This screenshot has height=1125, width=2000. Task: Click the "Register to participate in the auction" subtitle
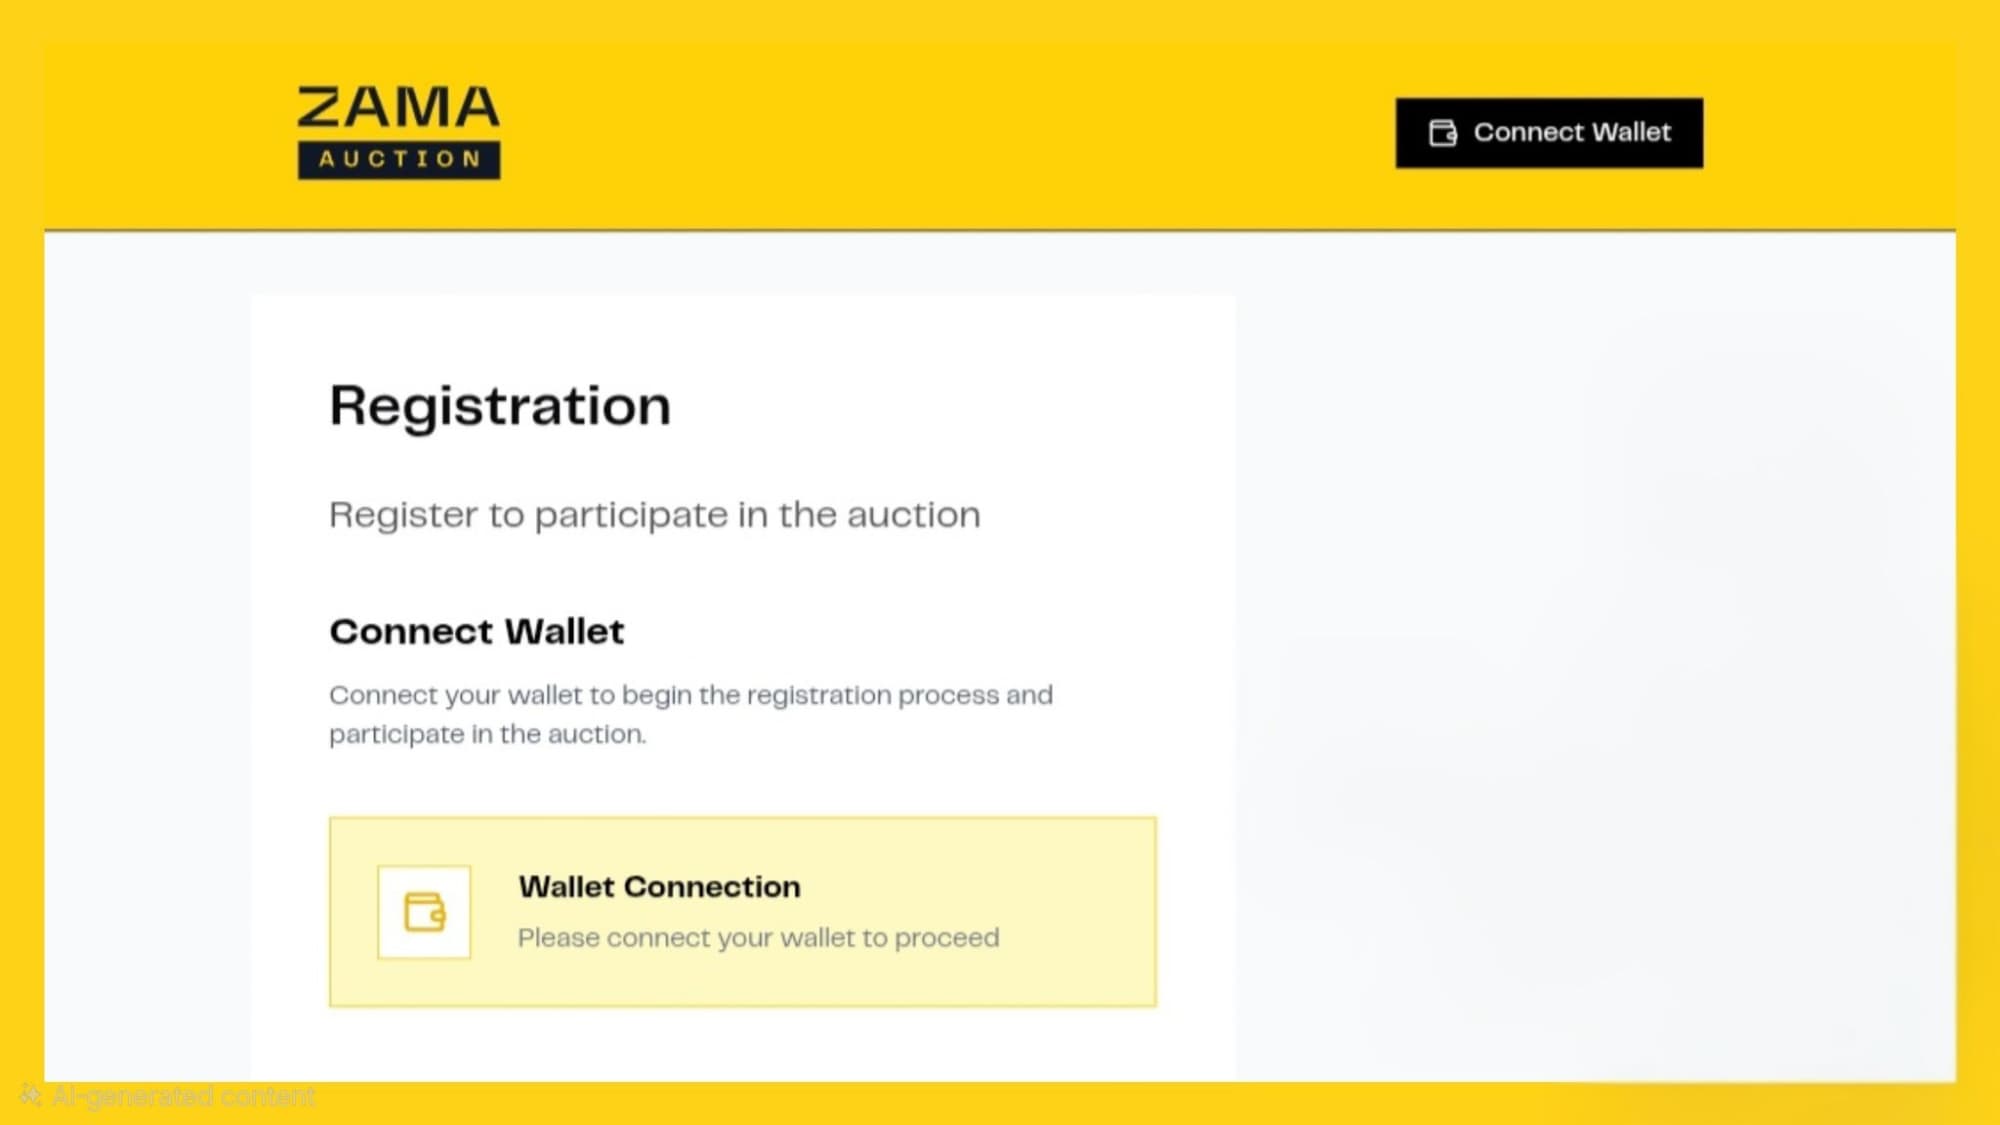(654, 515)
